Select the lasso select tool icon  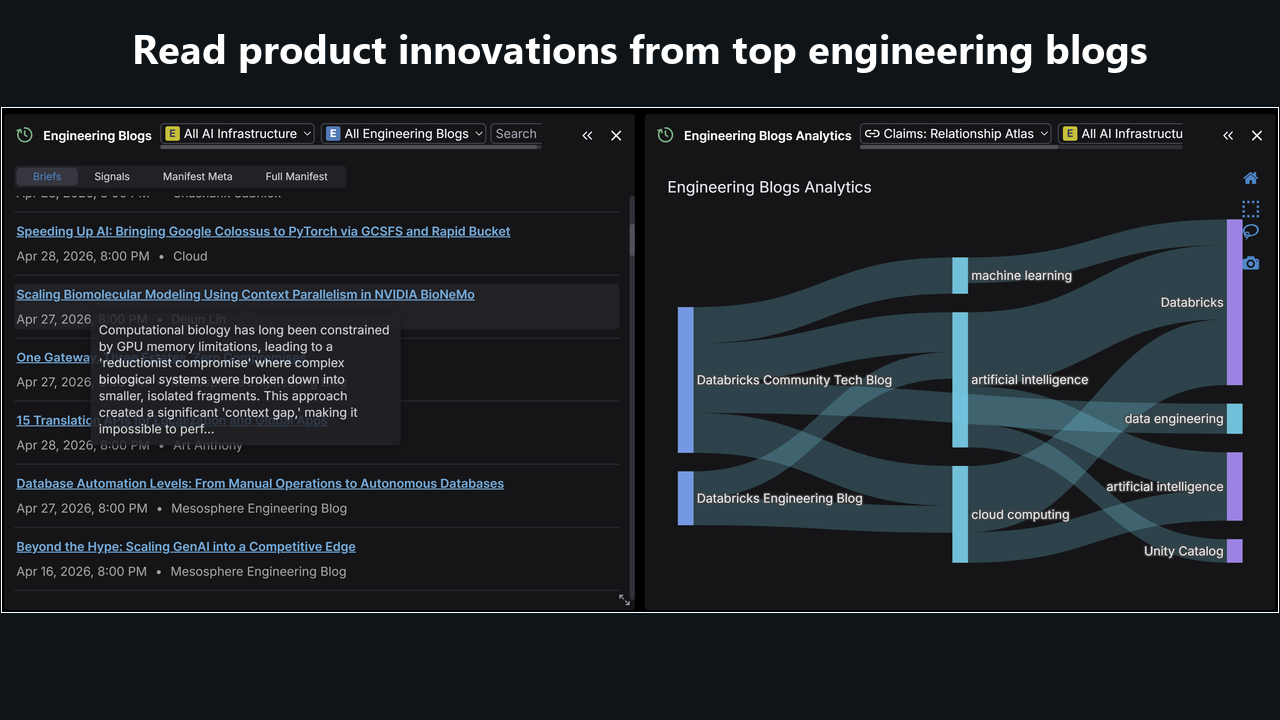[1250, 232]
